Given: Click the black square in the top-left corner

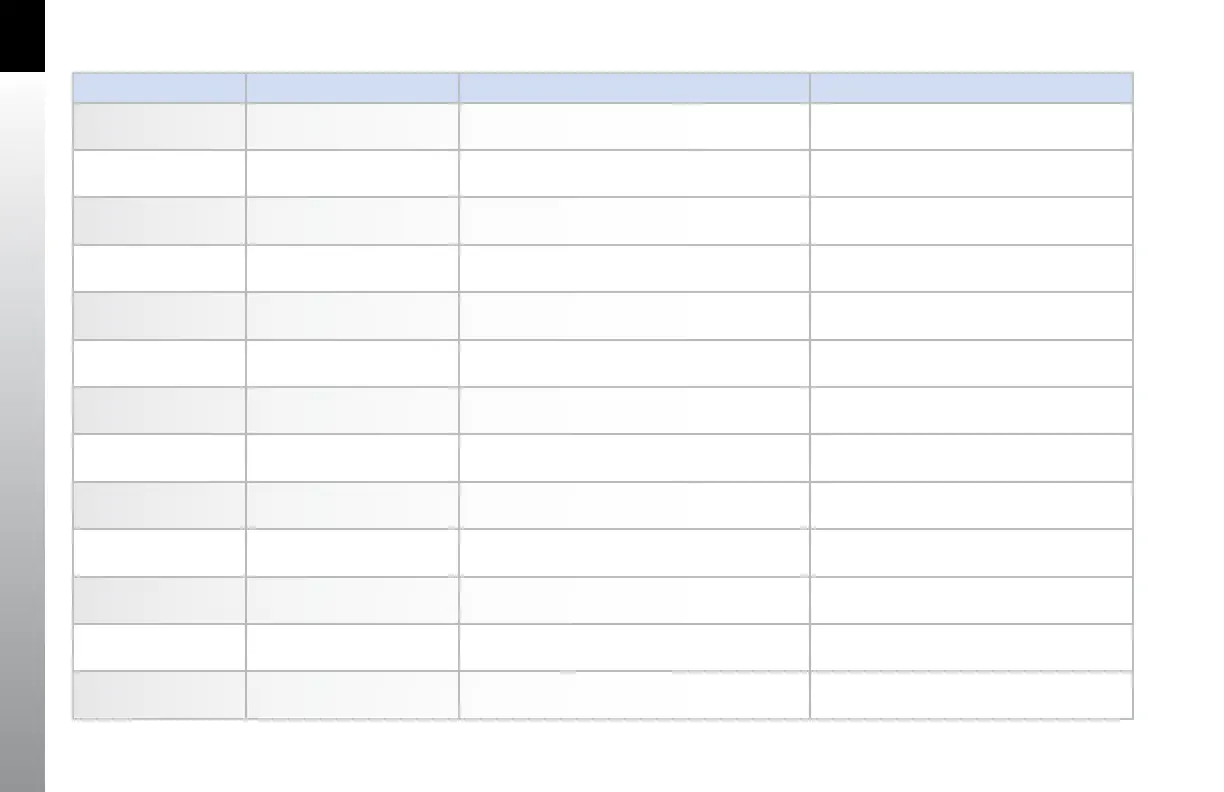Looking at the screenshot, I should pos(22,35).
